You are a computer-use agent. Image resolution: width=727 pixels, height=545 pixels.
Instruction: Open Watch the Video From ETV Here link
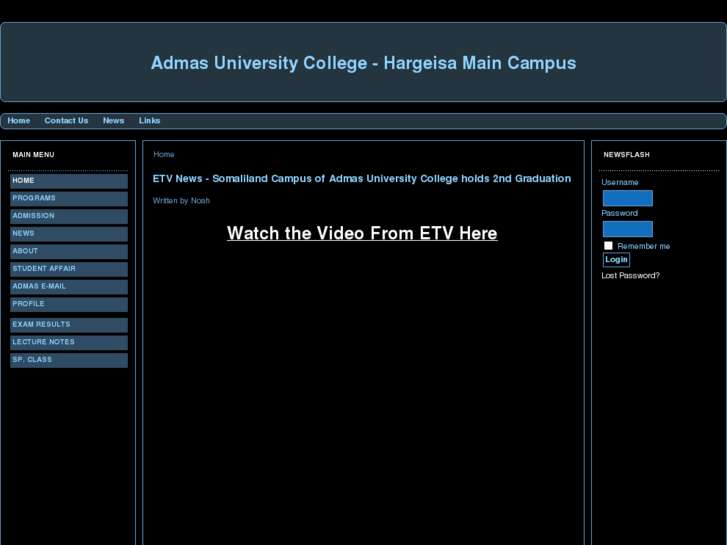pyautogui.click(x=362, y=233)
